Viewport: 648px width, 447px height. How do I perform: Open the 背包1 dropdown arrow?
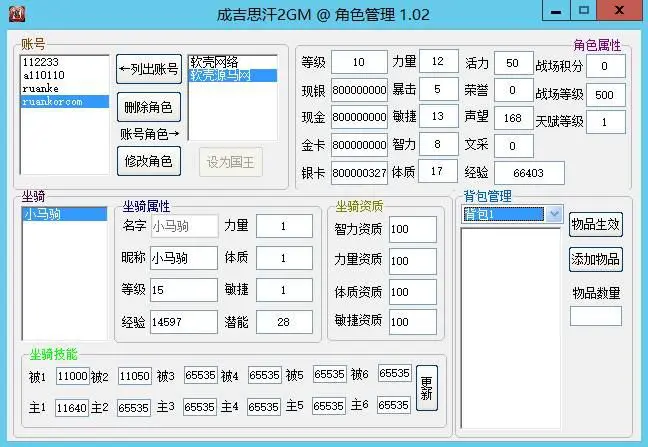(554, 214)
